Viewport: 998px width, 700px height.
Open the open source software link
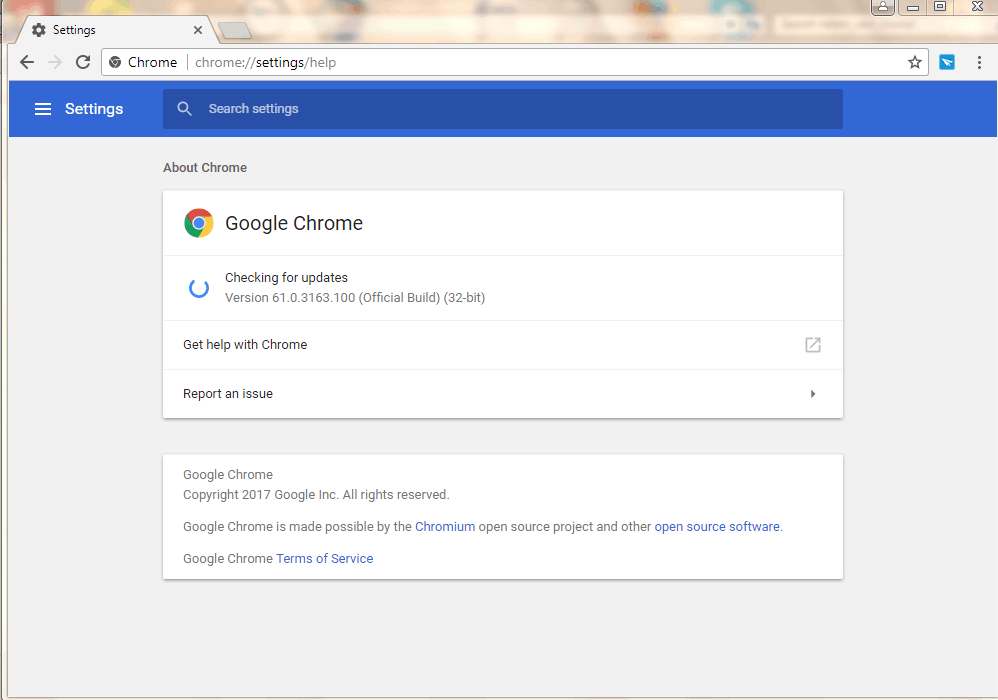pos(717,527)
